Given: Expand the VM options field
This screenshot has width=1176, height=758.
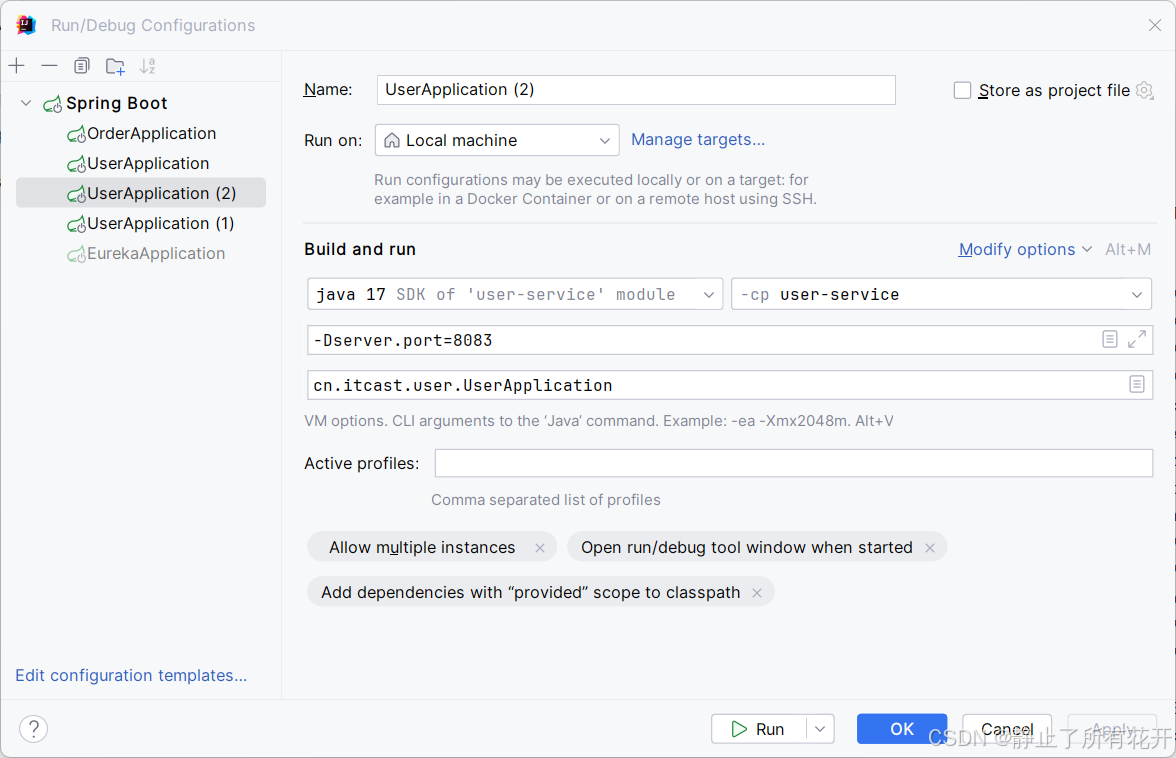Looking at the screenshot, I should (1137, 339).
